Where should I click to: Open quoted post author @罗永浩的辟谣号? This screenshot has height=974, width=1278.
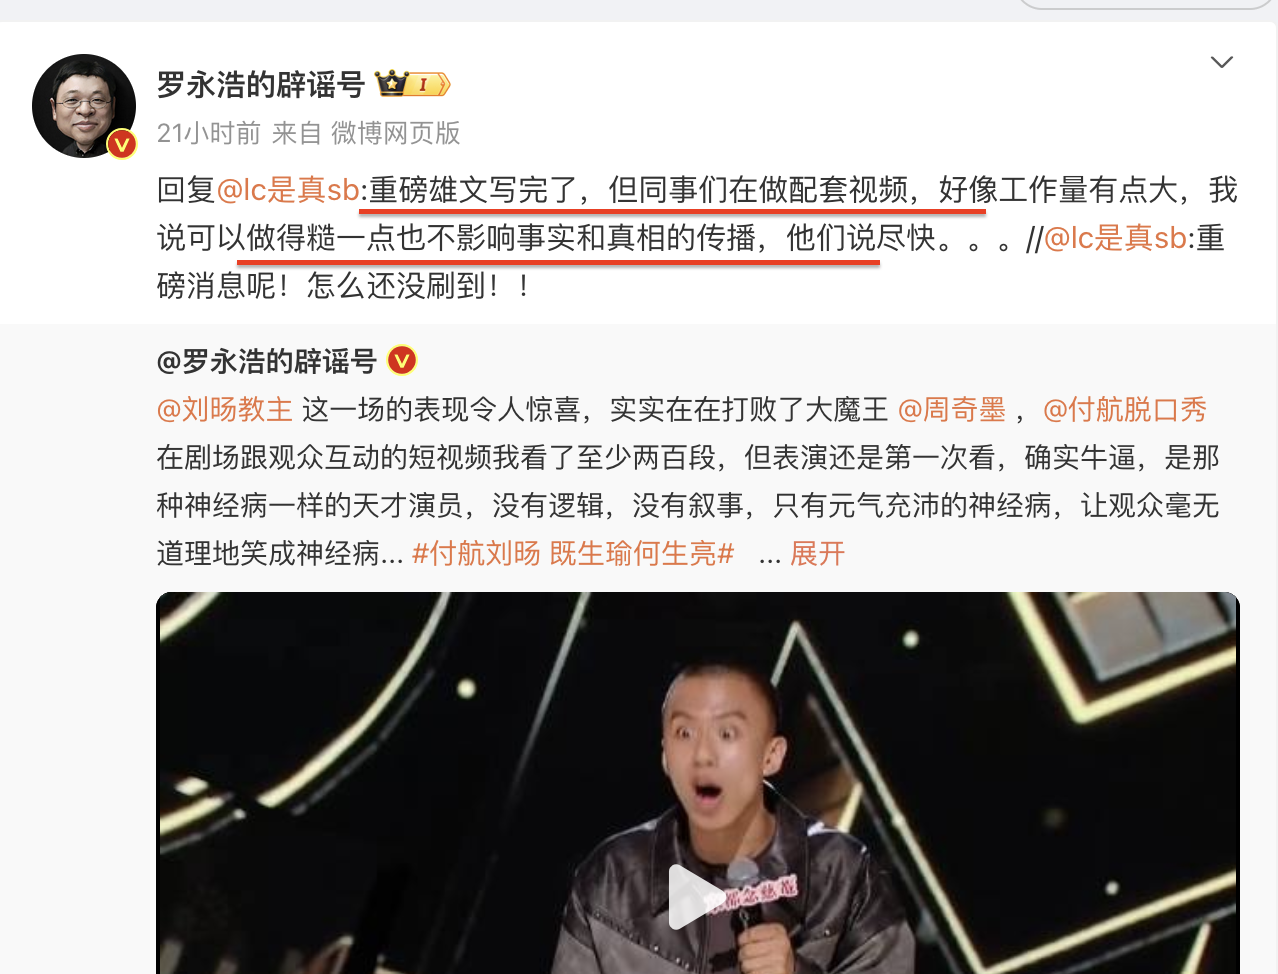(266, 361)
